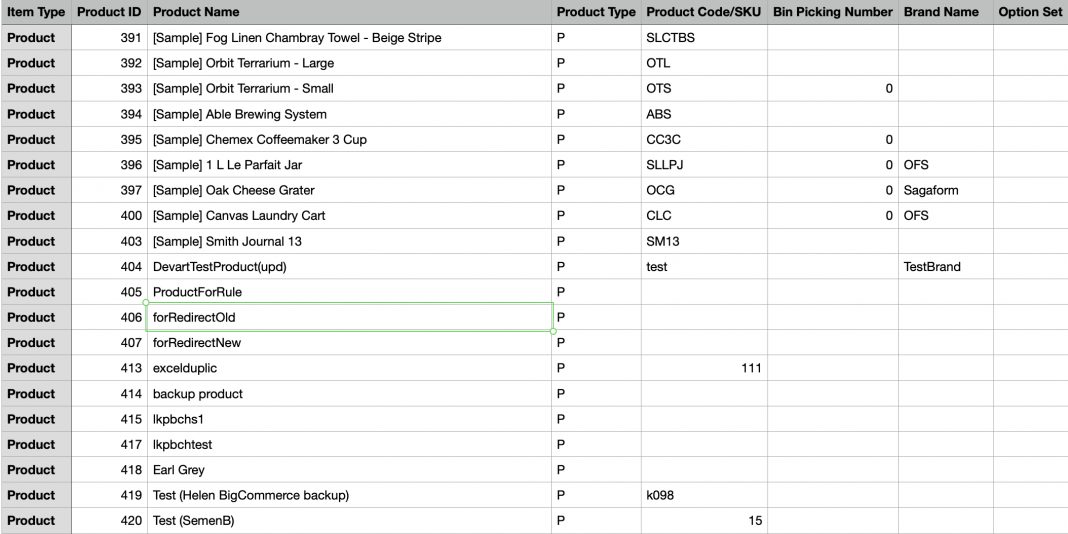1068x534 pixels.
Task: Click the Earl Grey product name cell
Action: 349,470
